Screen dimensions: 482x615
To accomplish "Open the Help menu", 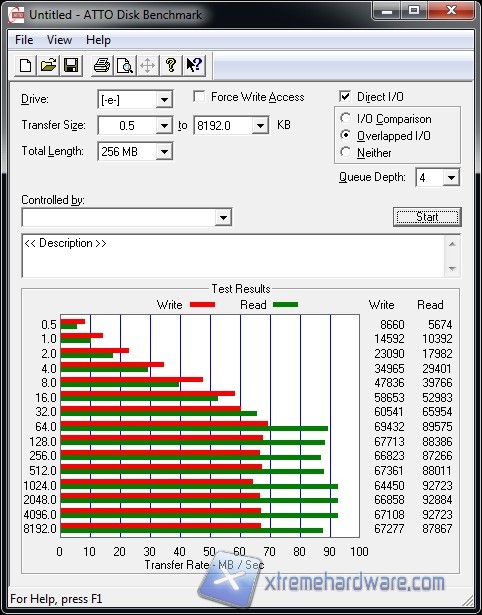I will (x=98, y=40).
